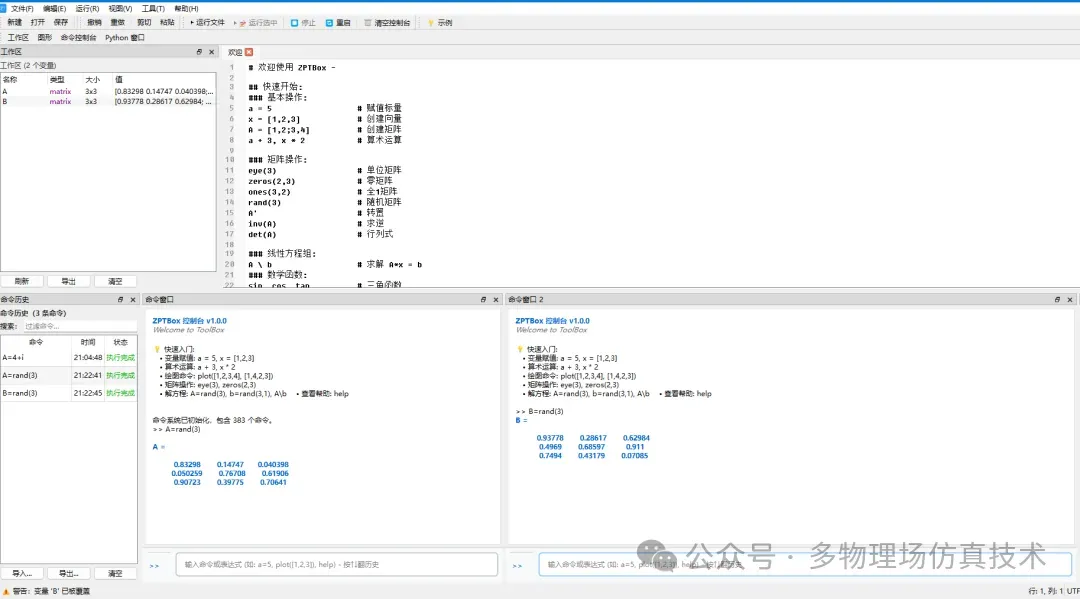The image size is (1080, 599).
Task: Click the command history 导出... button
Action: click(69, 573)
